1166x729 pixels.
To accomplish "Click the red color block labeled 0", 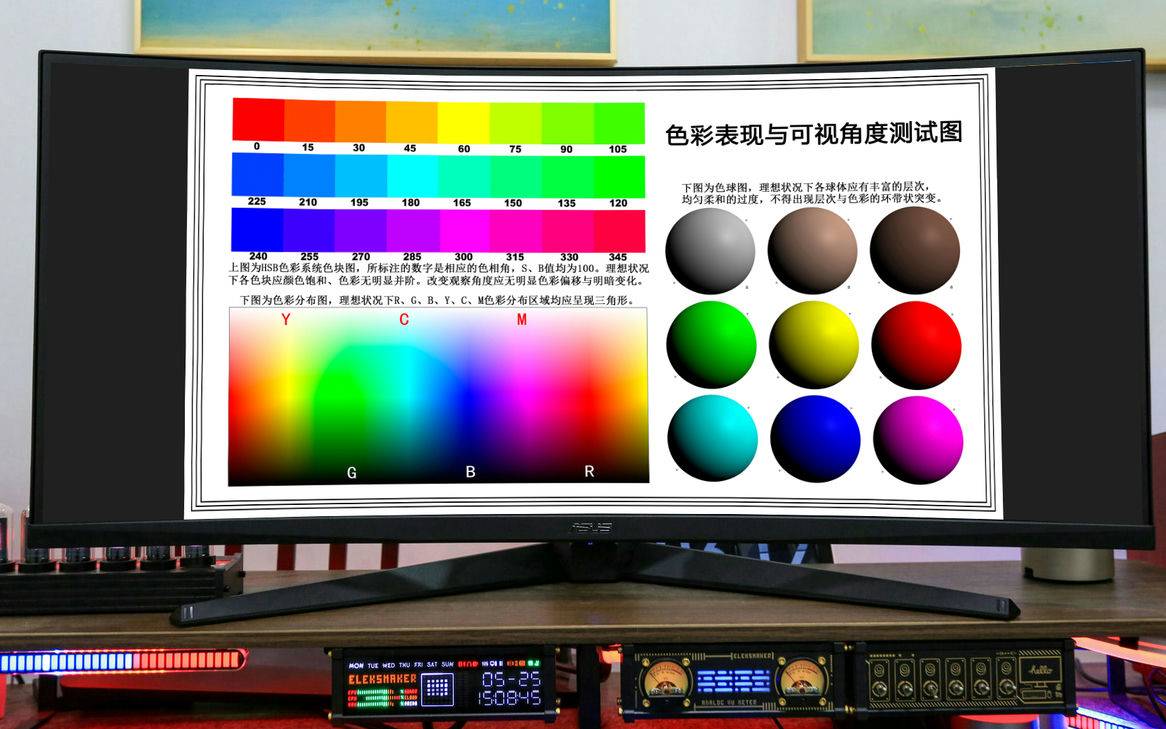I will pyautogui.click(x=258, y=120).
